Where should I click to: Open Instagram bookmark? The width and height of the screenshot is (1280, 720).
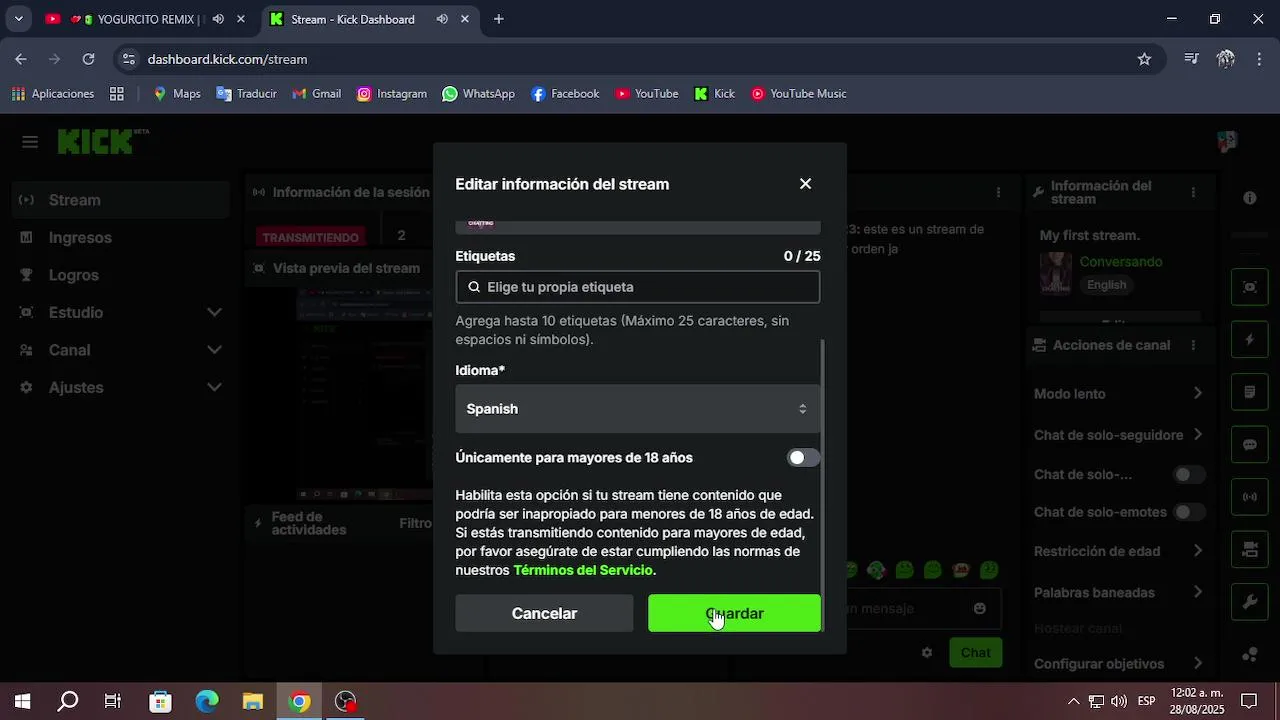pyautogui.click(x=392, y=94)
